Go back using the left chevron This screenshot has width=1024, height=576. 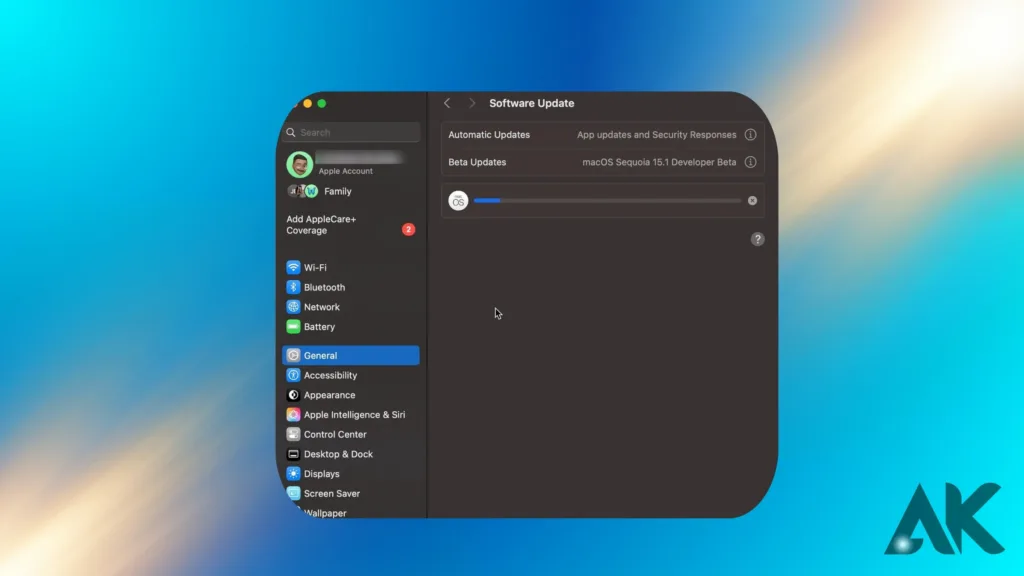click(447, 103)
